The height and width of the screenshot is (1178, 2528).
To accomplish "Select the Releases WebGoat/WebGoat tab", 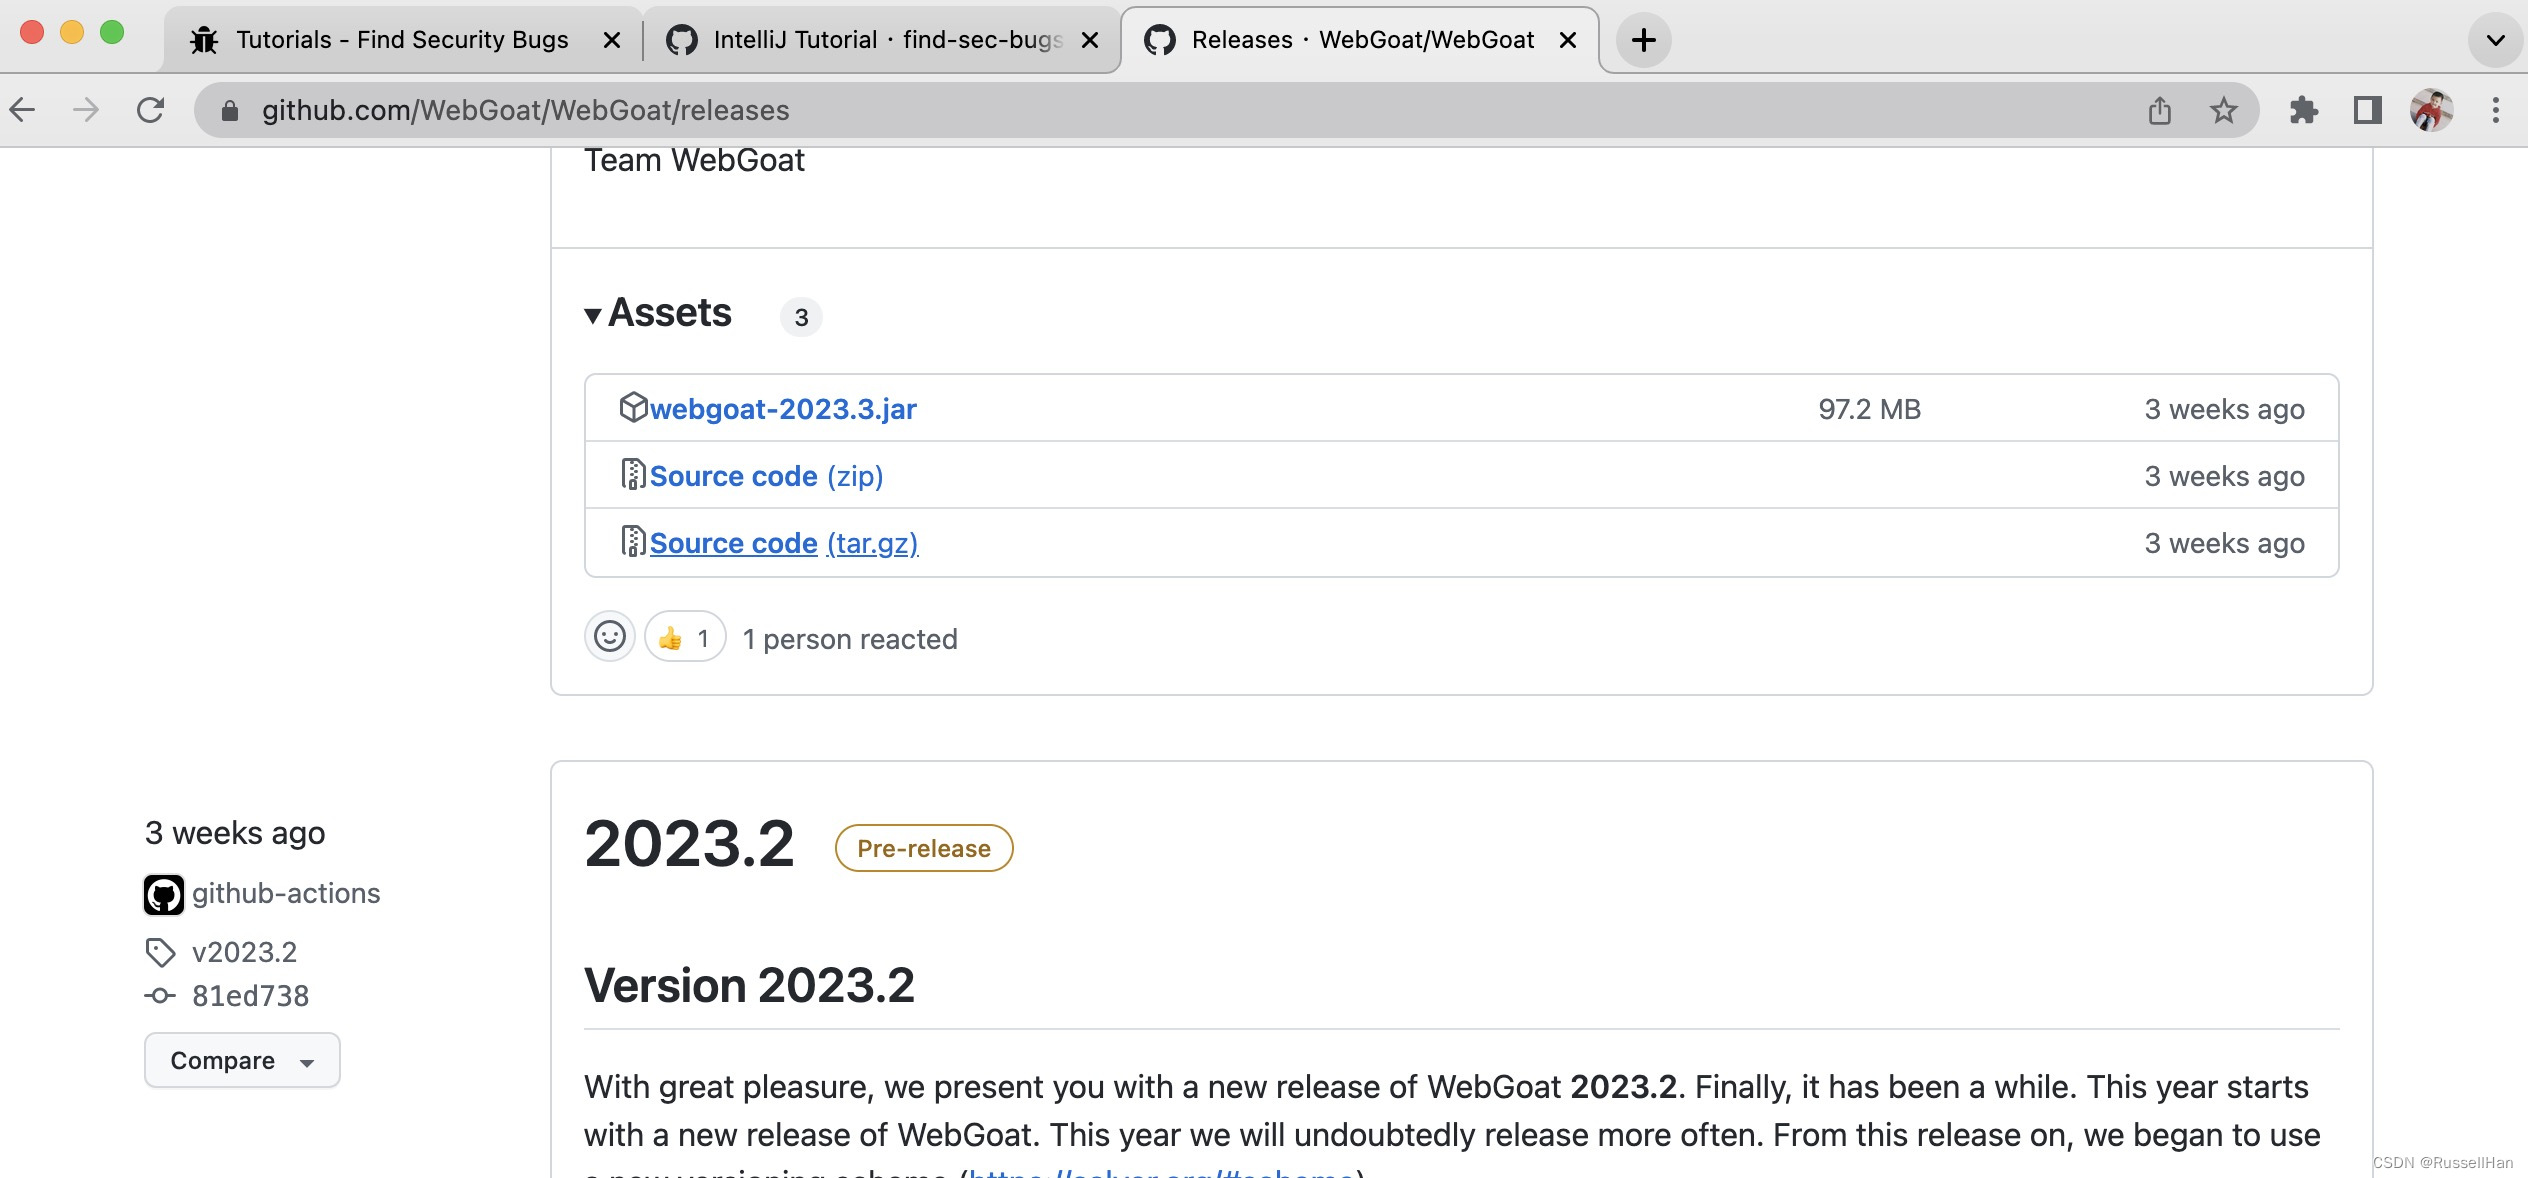I will (x=1360, y=40).
